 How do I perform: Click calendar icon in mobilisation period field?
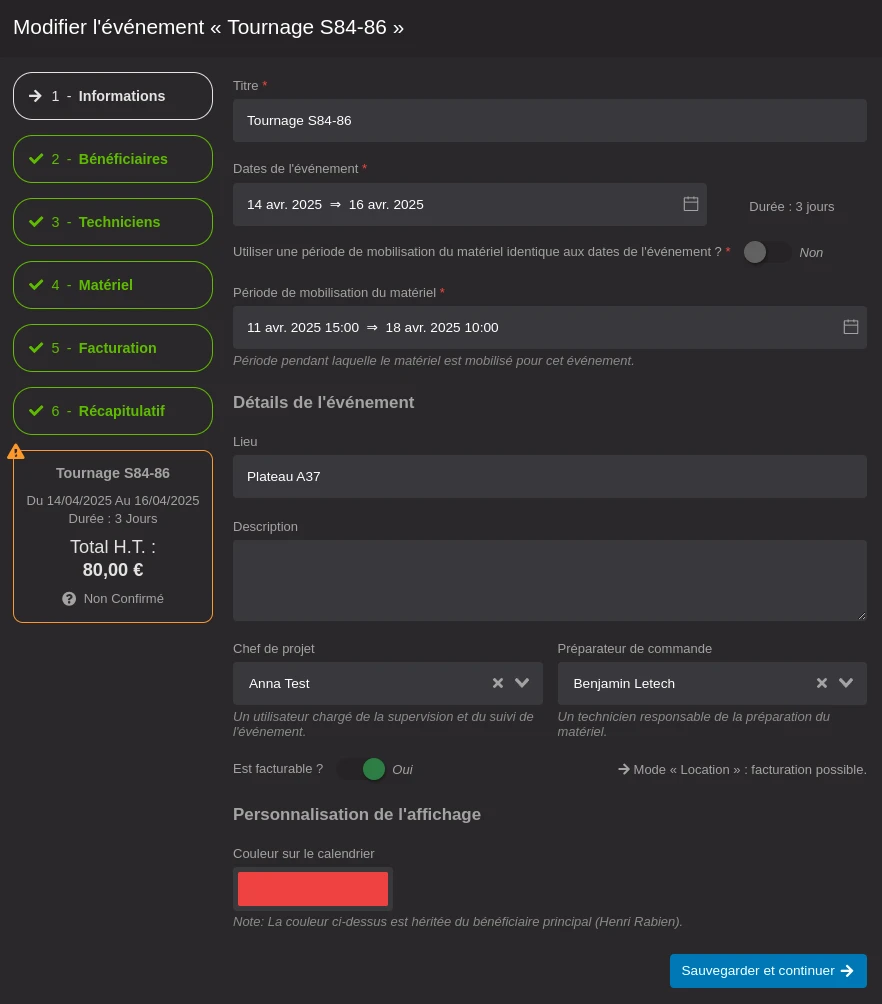click(850, 327)
